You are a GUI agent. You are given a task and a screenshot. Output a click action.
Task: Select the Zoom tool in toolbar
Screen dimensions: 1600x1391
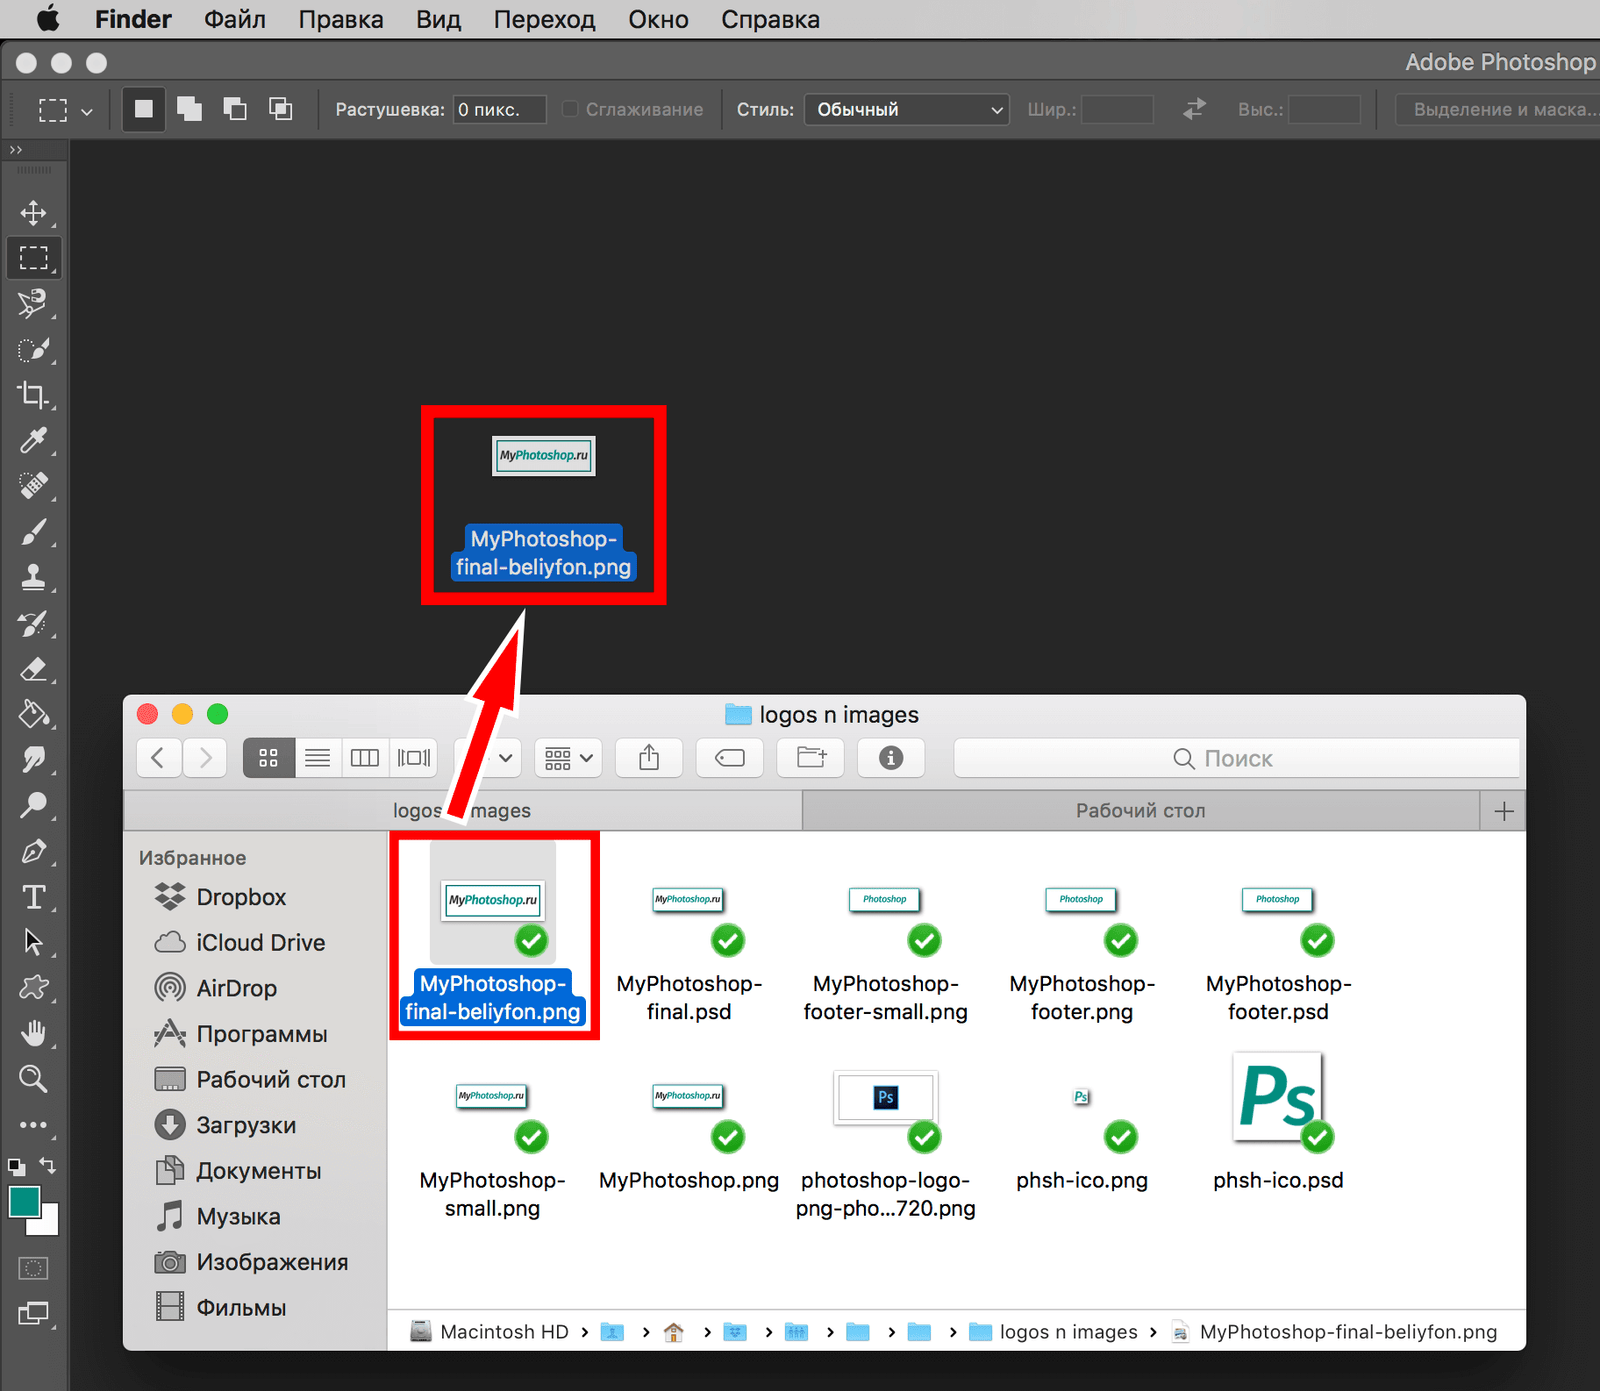[33, 1079]
